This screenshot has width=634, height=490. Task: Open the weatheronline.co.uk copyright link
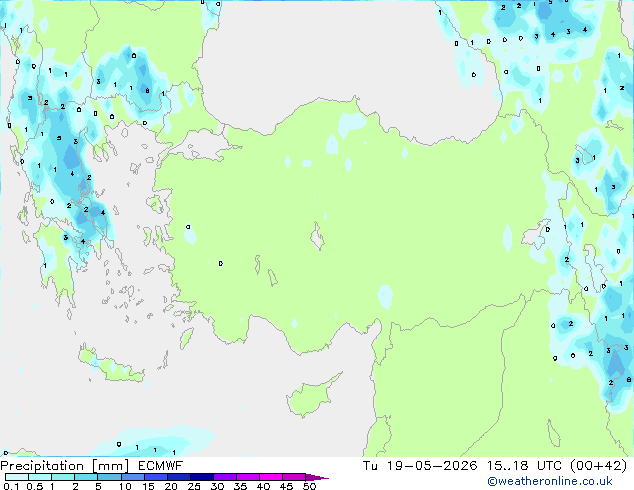click(x=550, y=481)
